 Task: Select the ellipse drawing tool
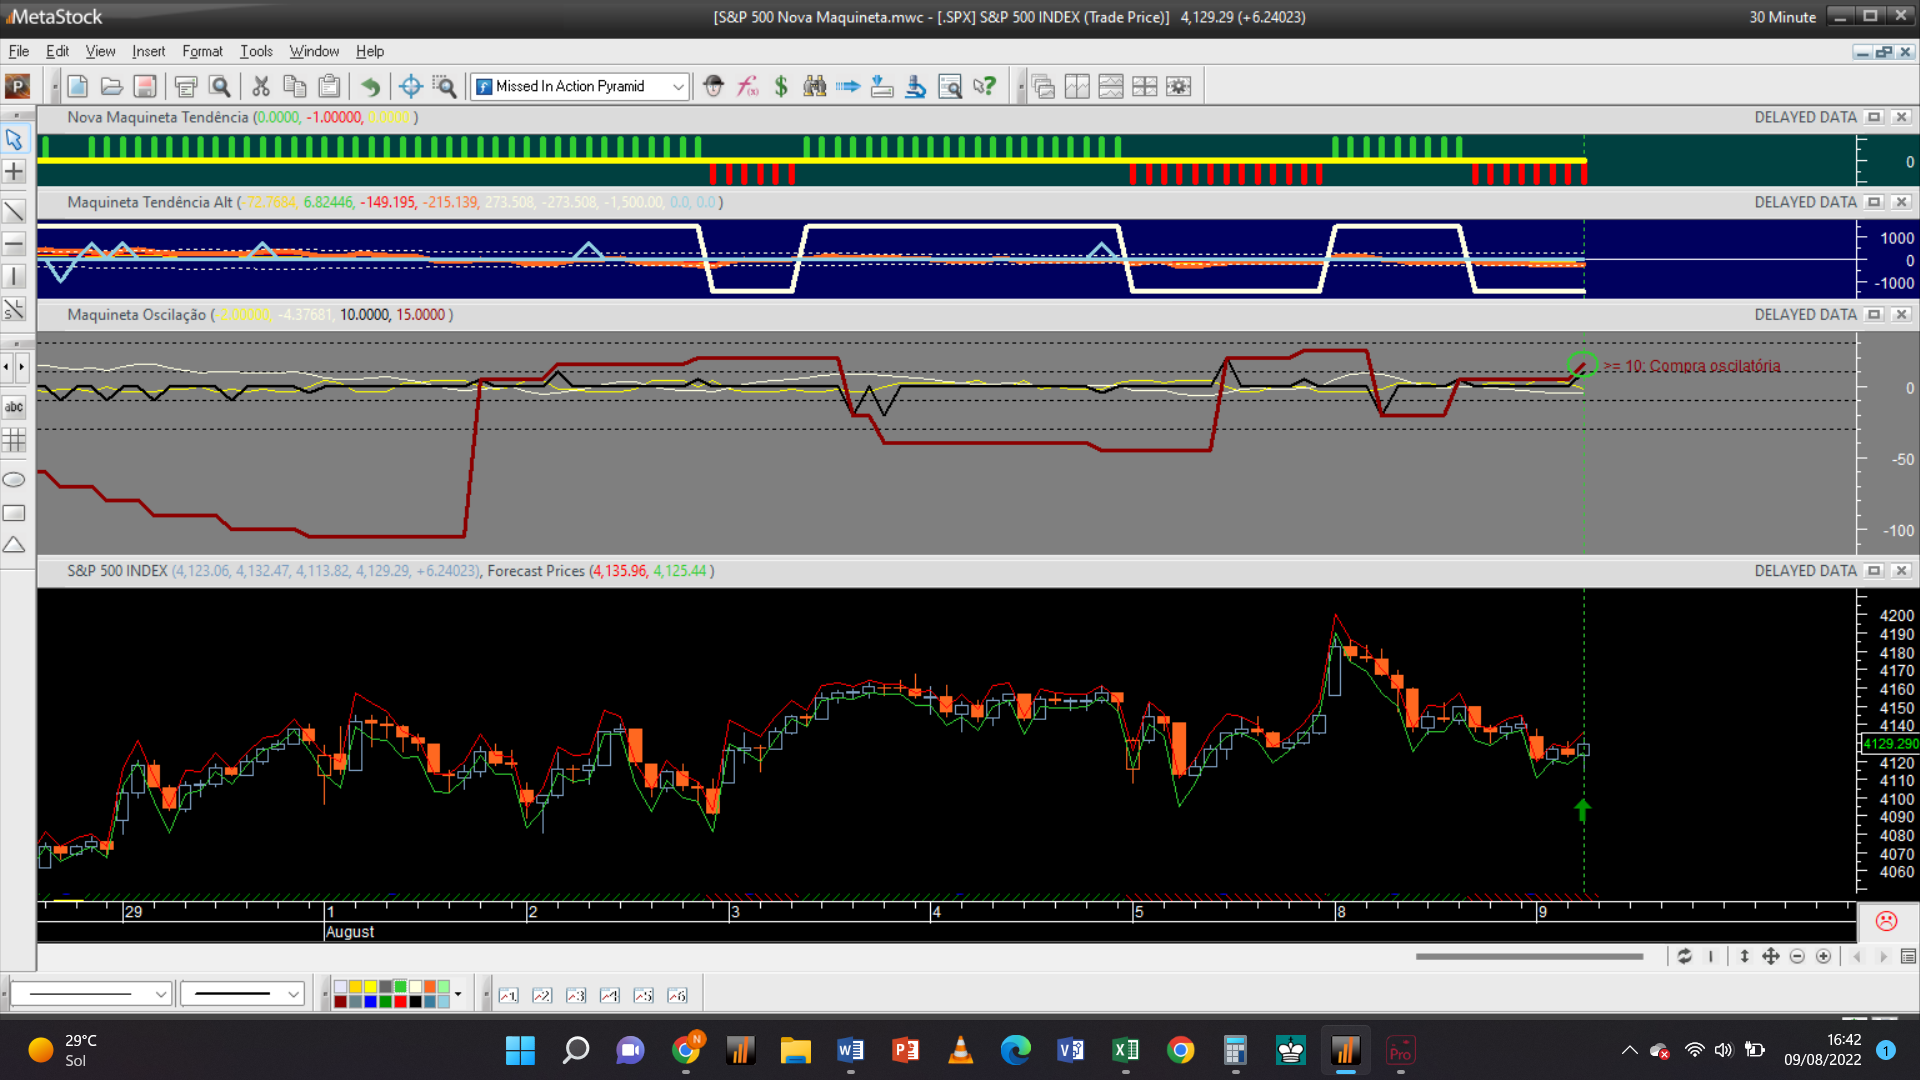click(x=14, y=480)
